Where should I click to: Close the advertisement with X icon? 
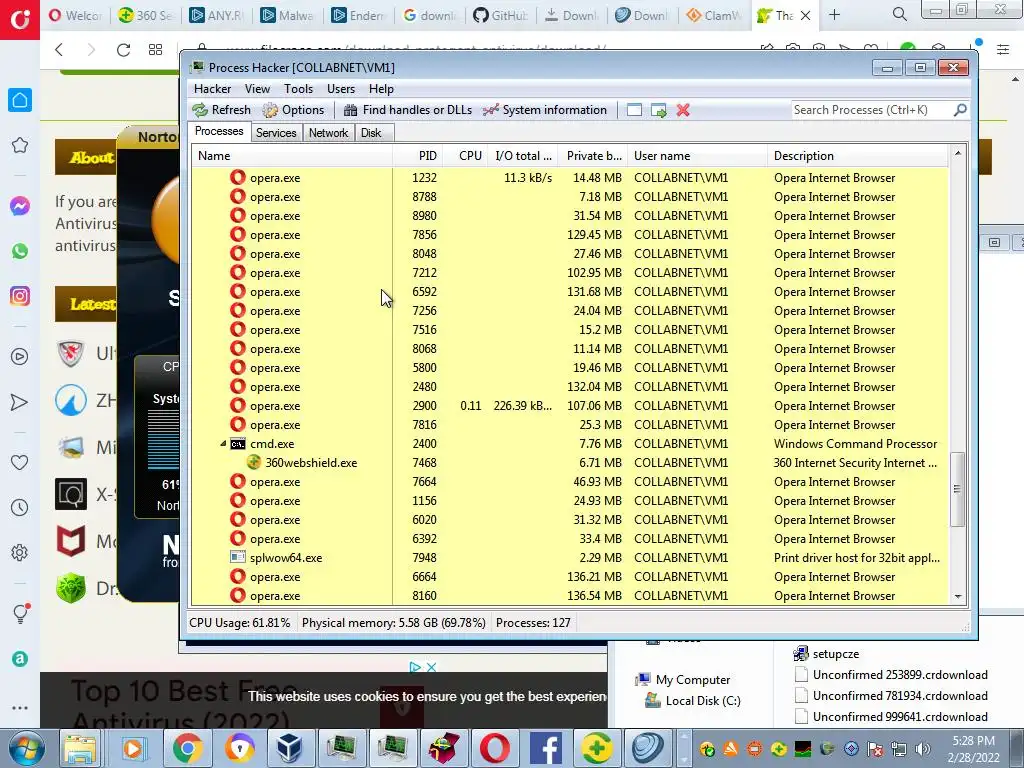click(431, 667)
